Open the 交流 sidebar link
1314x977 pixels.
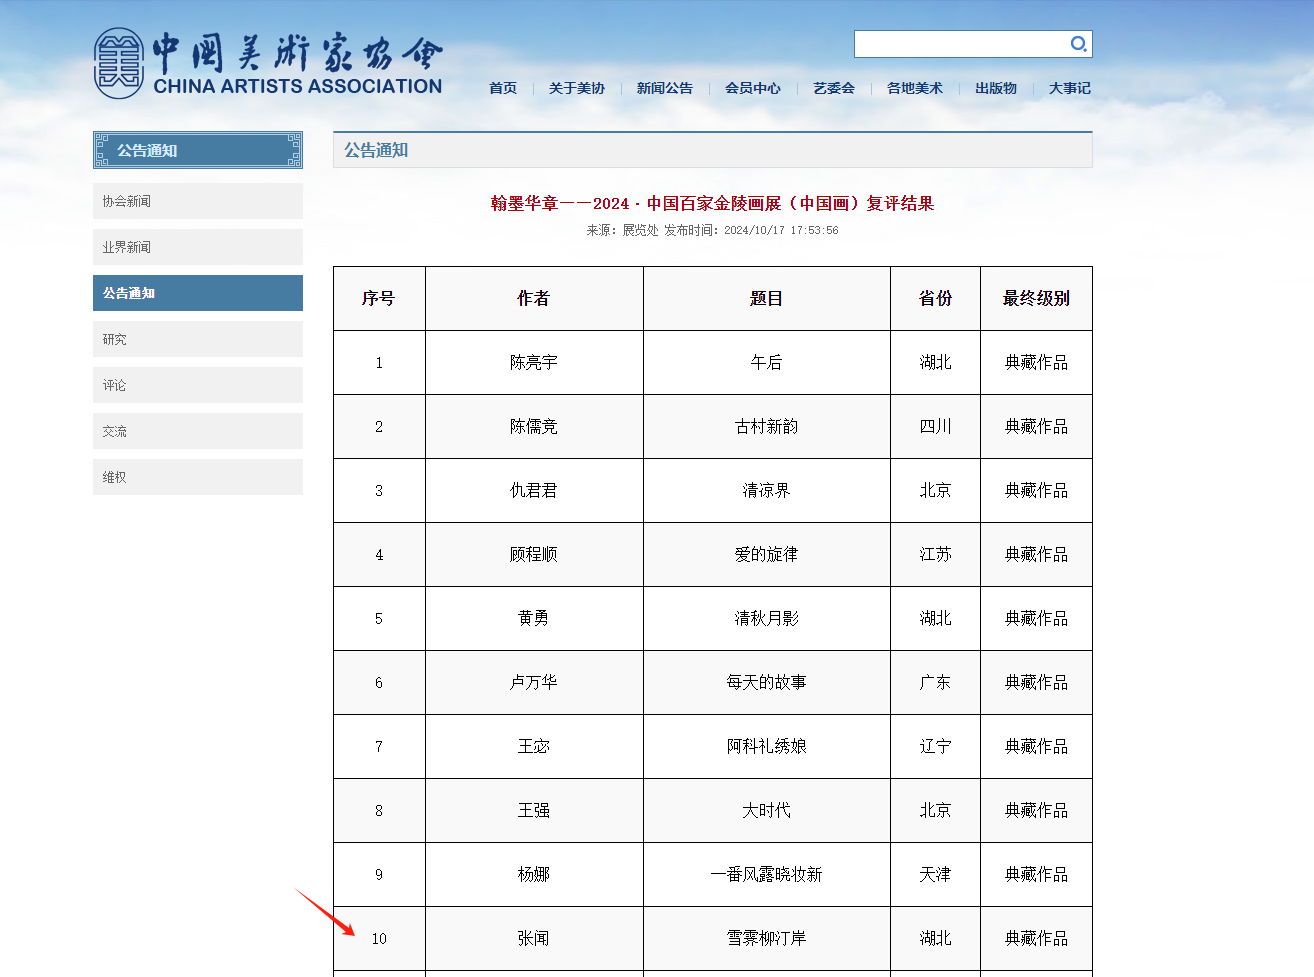pyautogui.click(x=198, y=431)
